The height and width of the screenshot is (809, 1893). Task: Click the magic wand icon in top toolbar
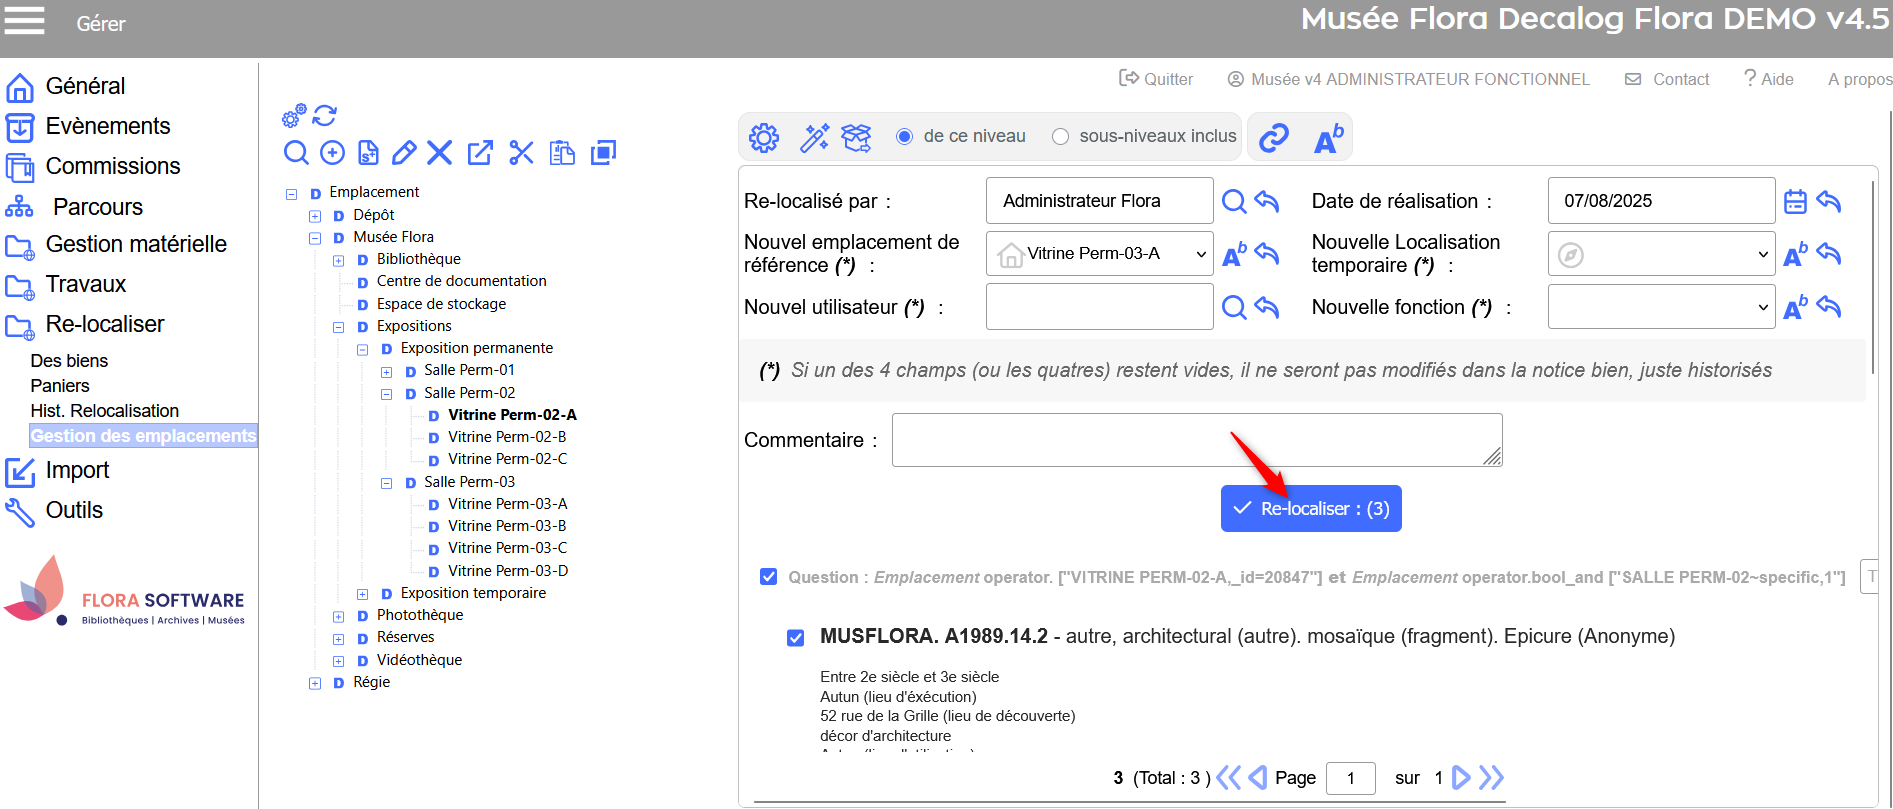tap(814, 137)
